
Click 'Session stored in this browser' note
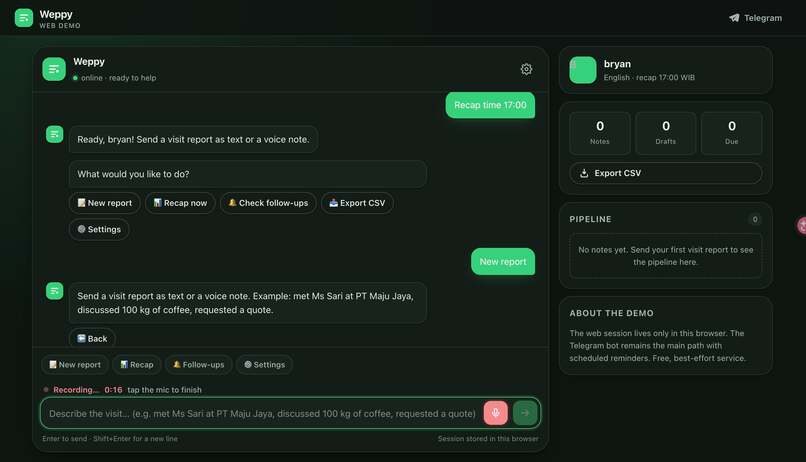click(488, 439)
